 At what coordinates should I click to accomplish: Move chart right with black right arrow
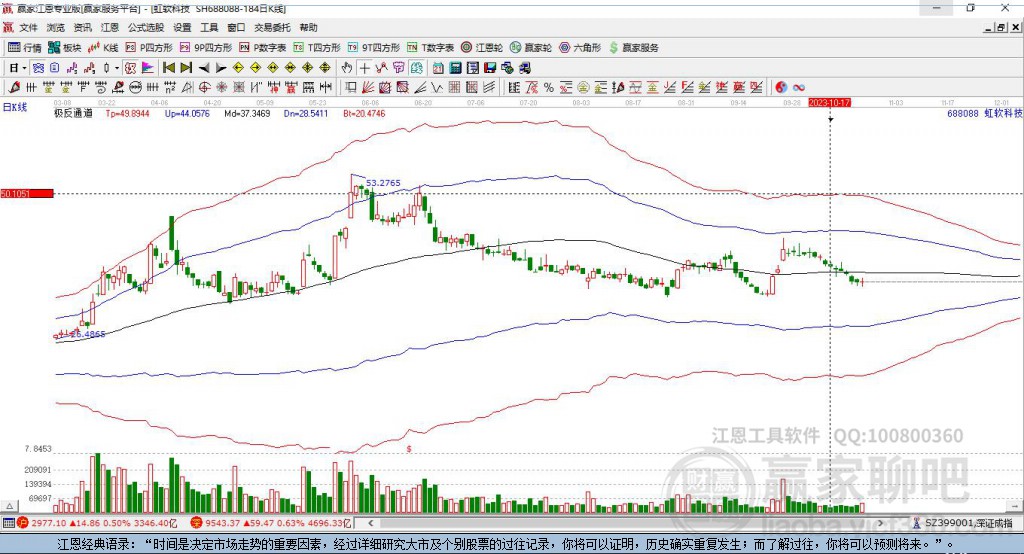tap(221, 68)
